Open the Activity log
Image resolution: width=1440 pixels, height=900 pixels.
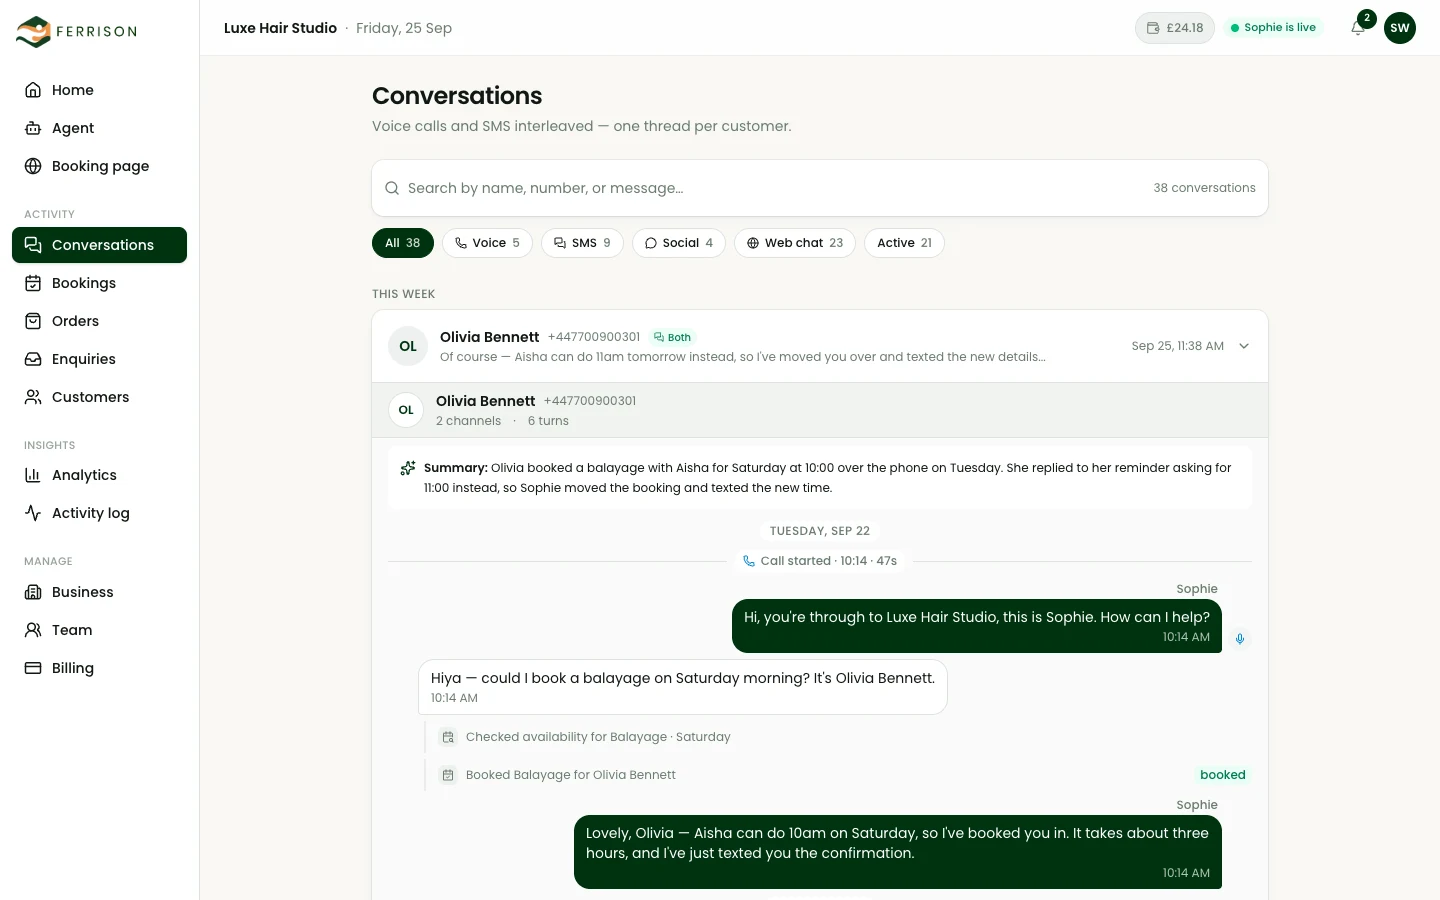point(99,513)
